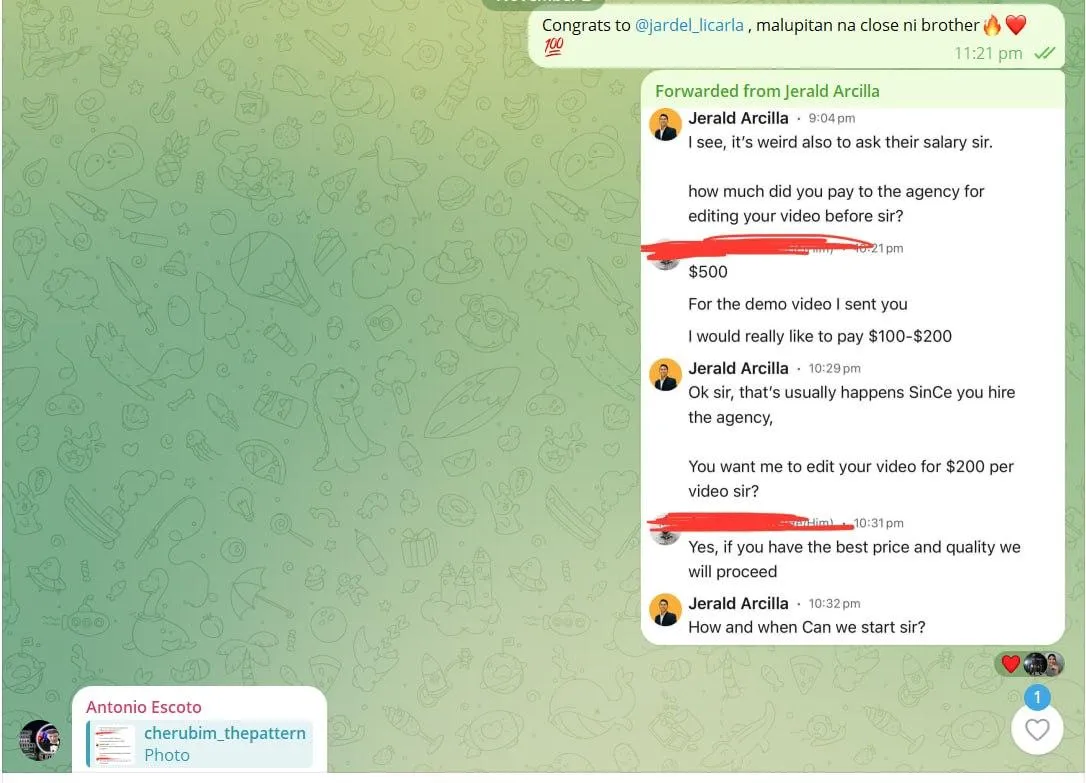Click the 11:21 pm message timestamp

pyautogui.click(x=988, y=53)
